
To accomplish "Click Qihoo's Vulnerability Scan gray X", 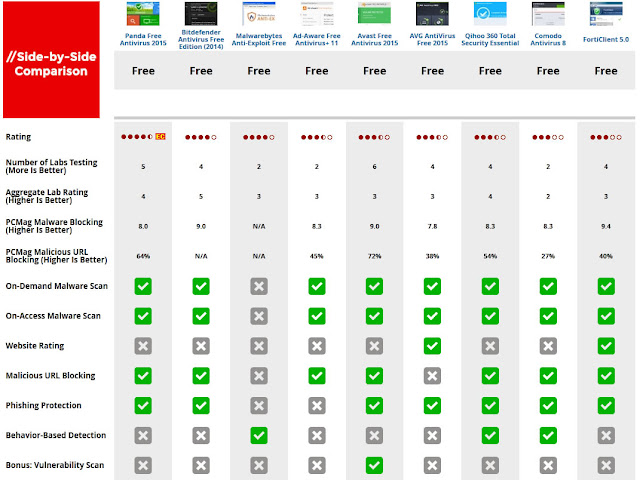I will click(x=490, y=465).
